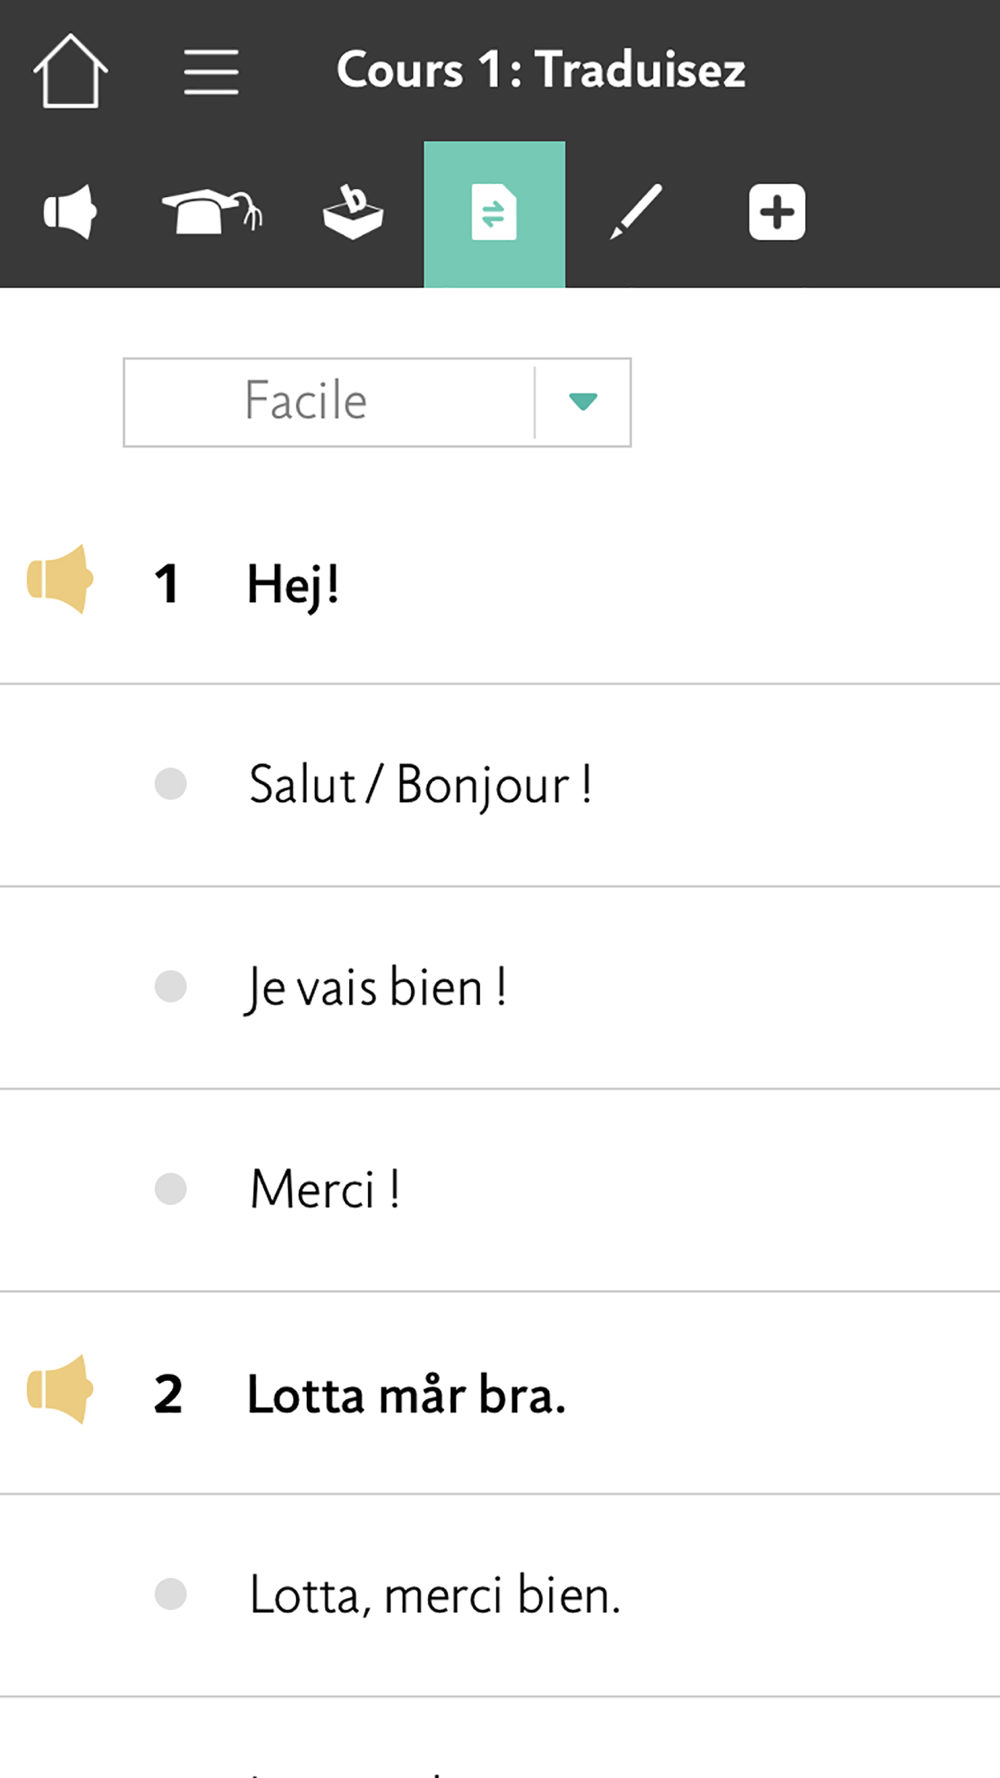This screenshot has height=1778, width=1000.
Task: Open the megaphone listening tab
Action: pyautogui.click(x=70, y=212)
